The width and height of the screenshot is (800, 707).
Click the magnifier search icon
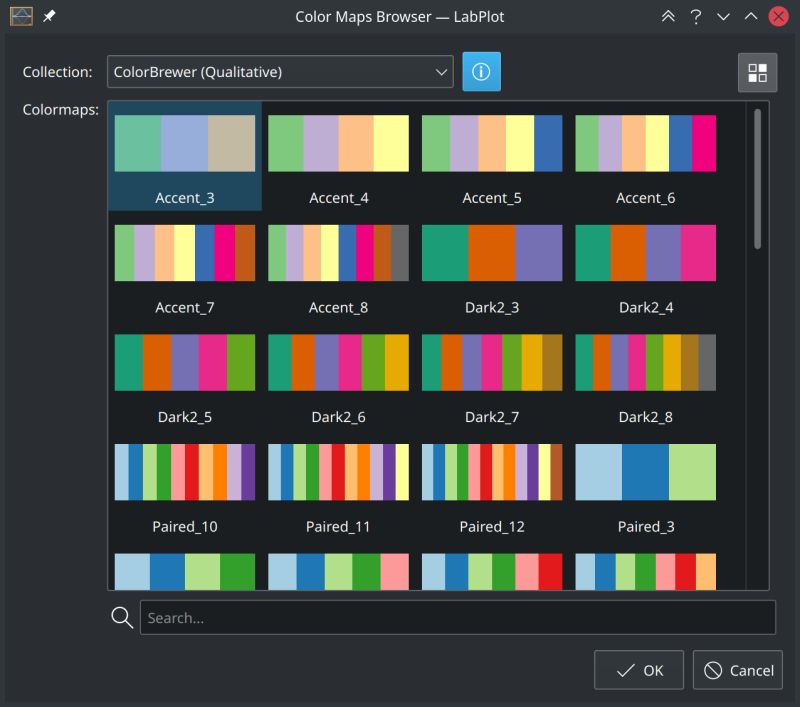pyautogui.click(x=121, y=616)
